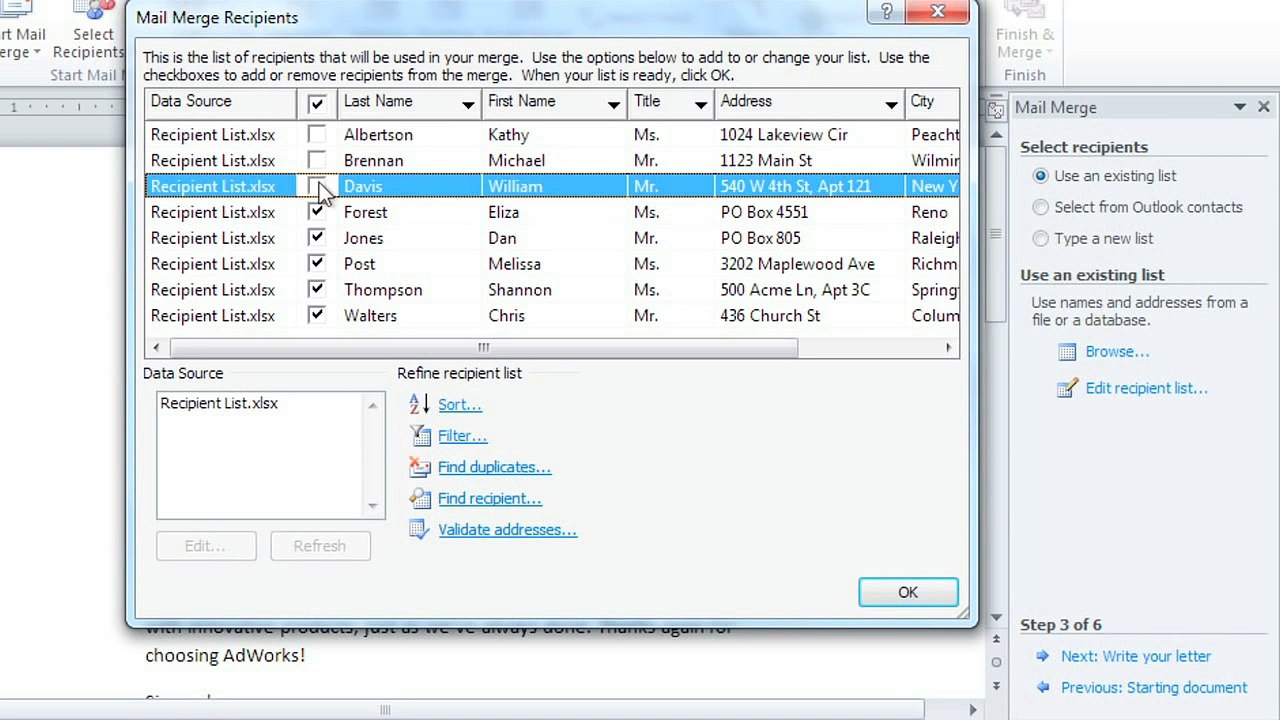Click the recipient table horizontal scrollbar thumb
Screen dimensions: 1280x720
click(483, 347)
